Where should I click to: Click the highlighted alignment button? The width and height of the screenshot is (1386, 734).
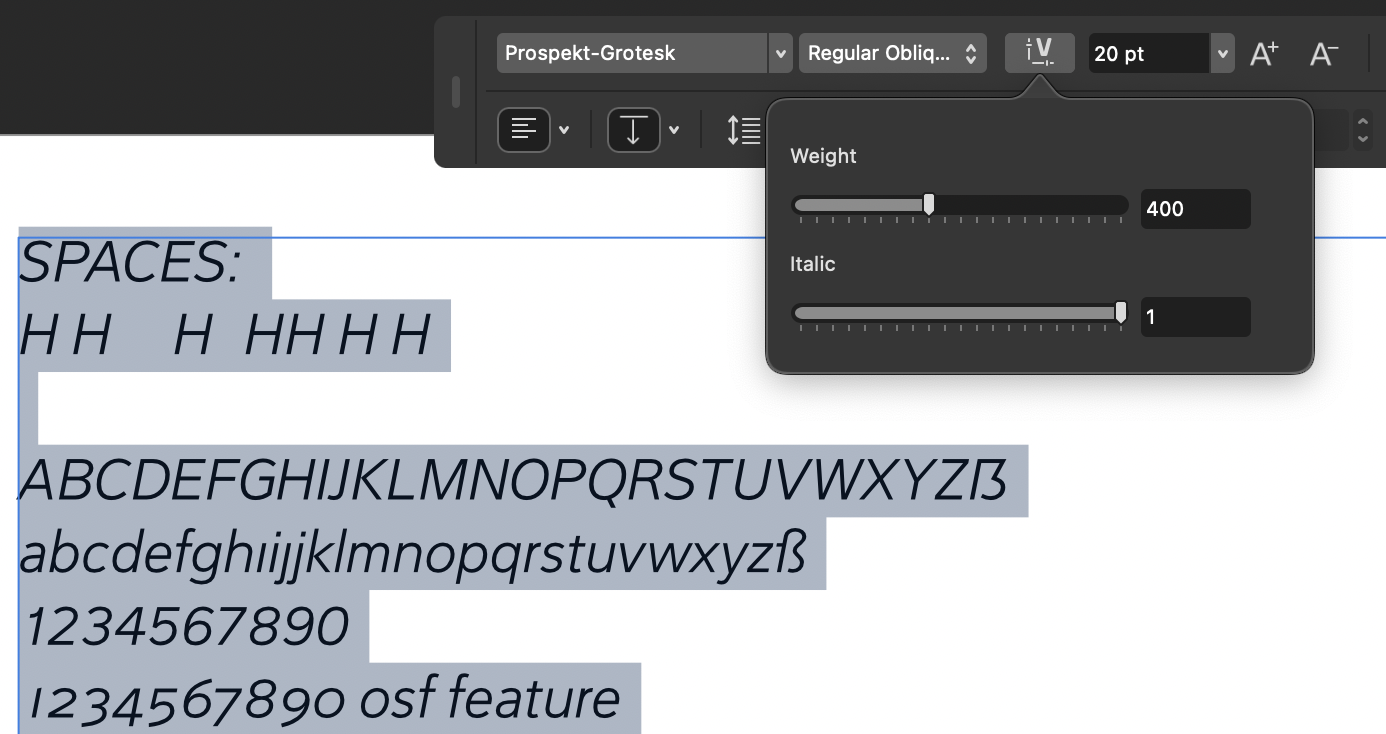(x=524, y=130)
